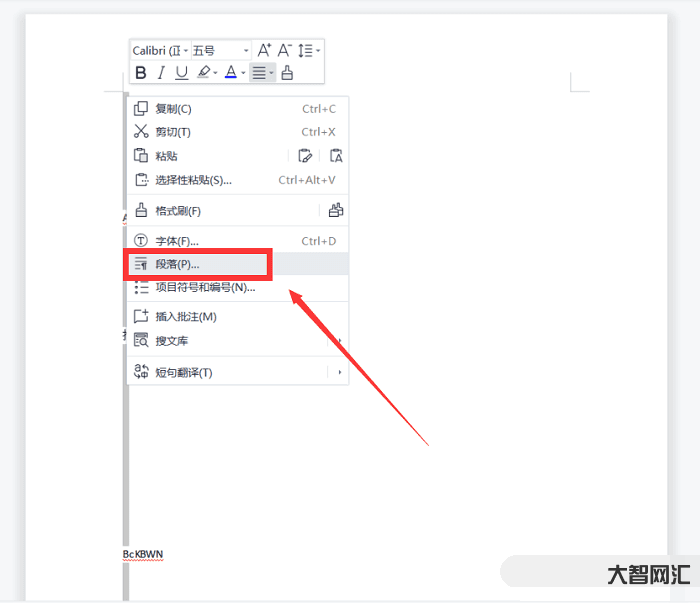Open 字体(F)... dialog from menu
Image resolution: width=700 pixels, height=603 pixels.
pyautogui.click(x=177, y=241)
